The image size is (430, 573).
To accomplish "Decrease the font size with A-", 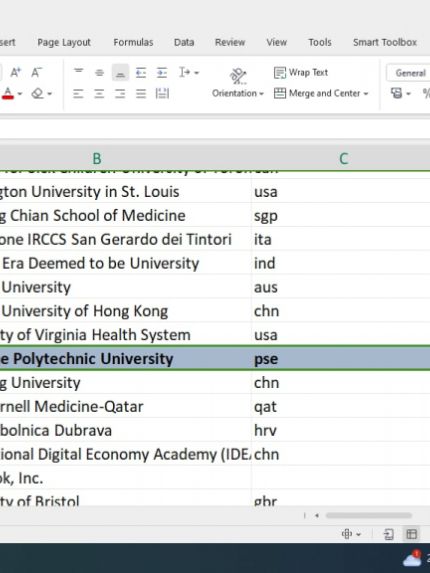I will click(x=36, y=72).
